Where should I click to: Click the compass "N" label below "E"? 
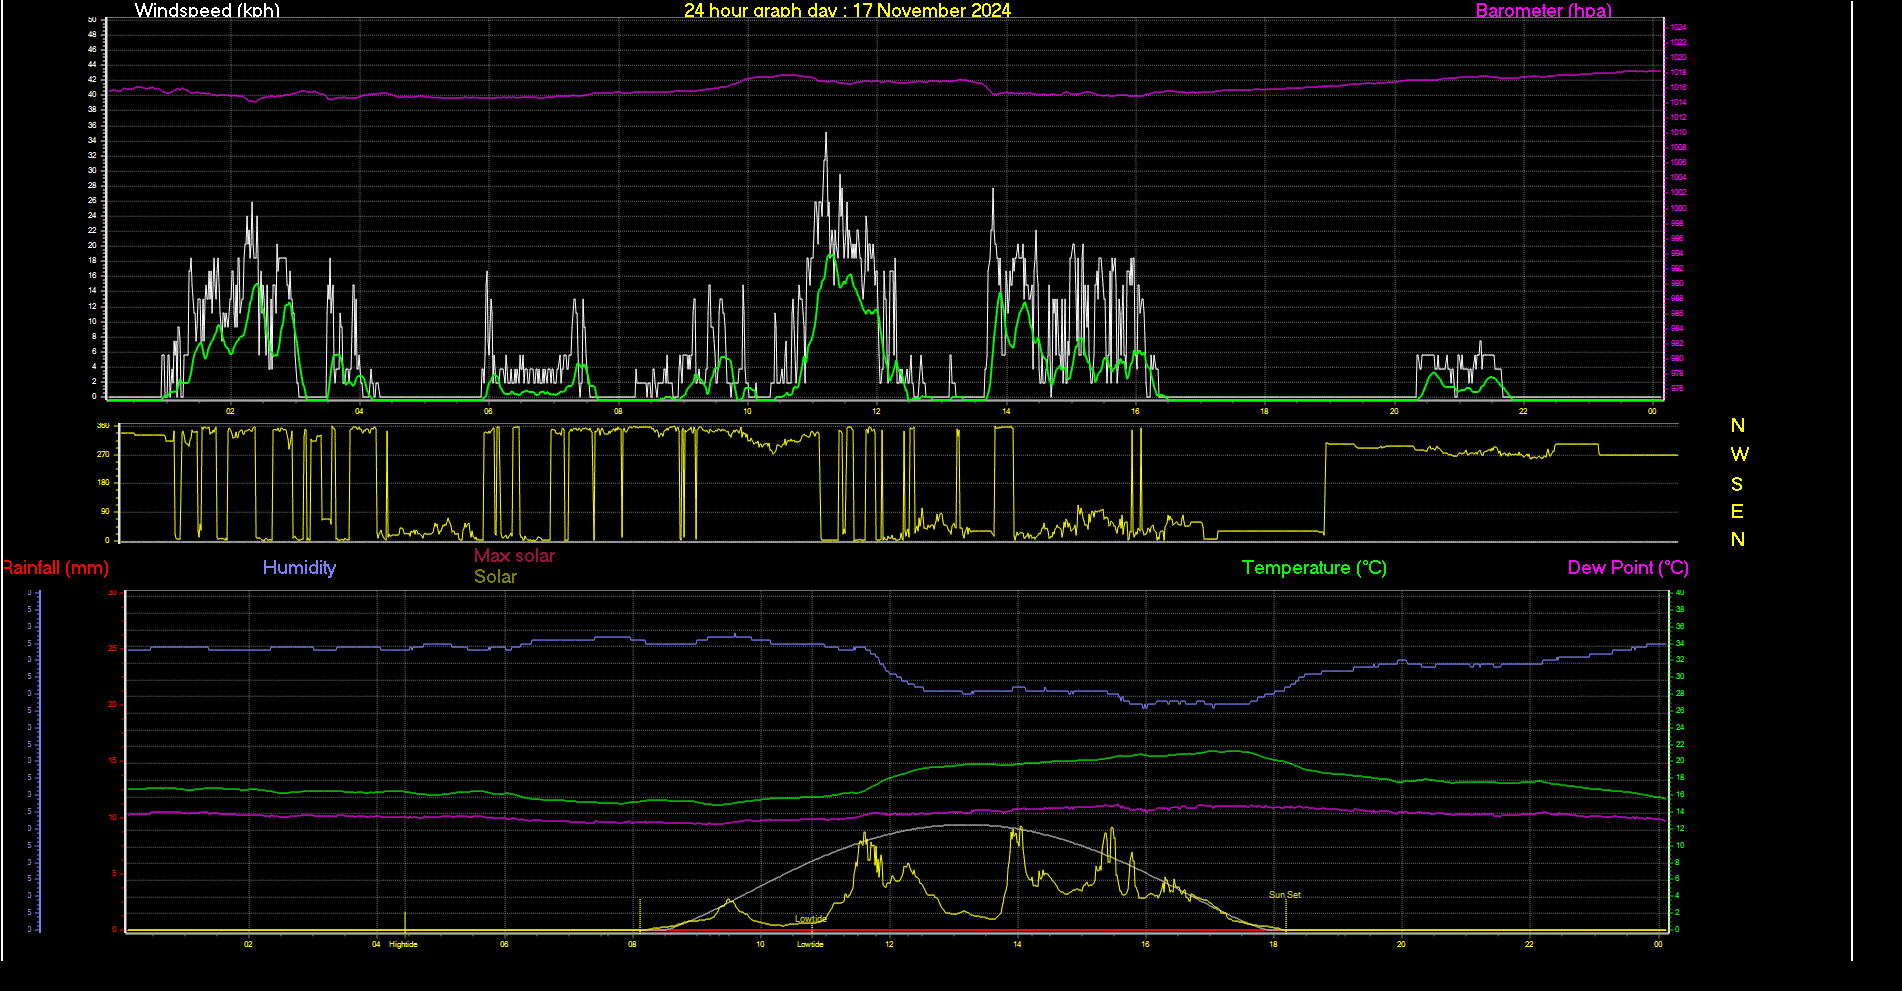tap(1738, 539)
